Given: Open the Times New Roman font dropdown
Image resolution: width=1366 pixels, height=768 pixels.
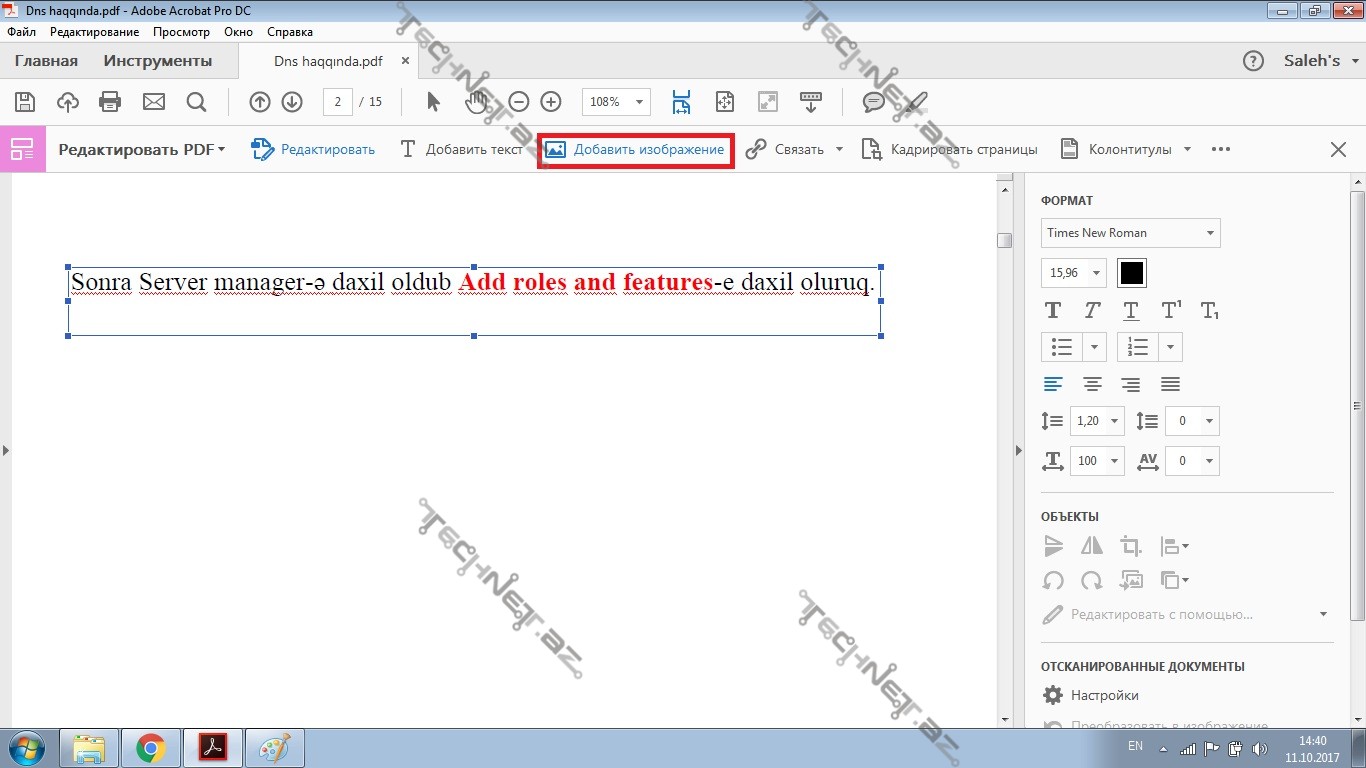Looking at the screenshot, I should pyautogui.click(x=1130, y=233).
